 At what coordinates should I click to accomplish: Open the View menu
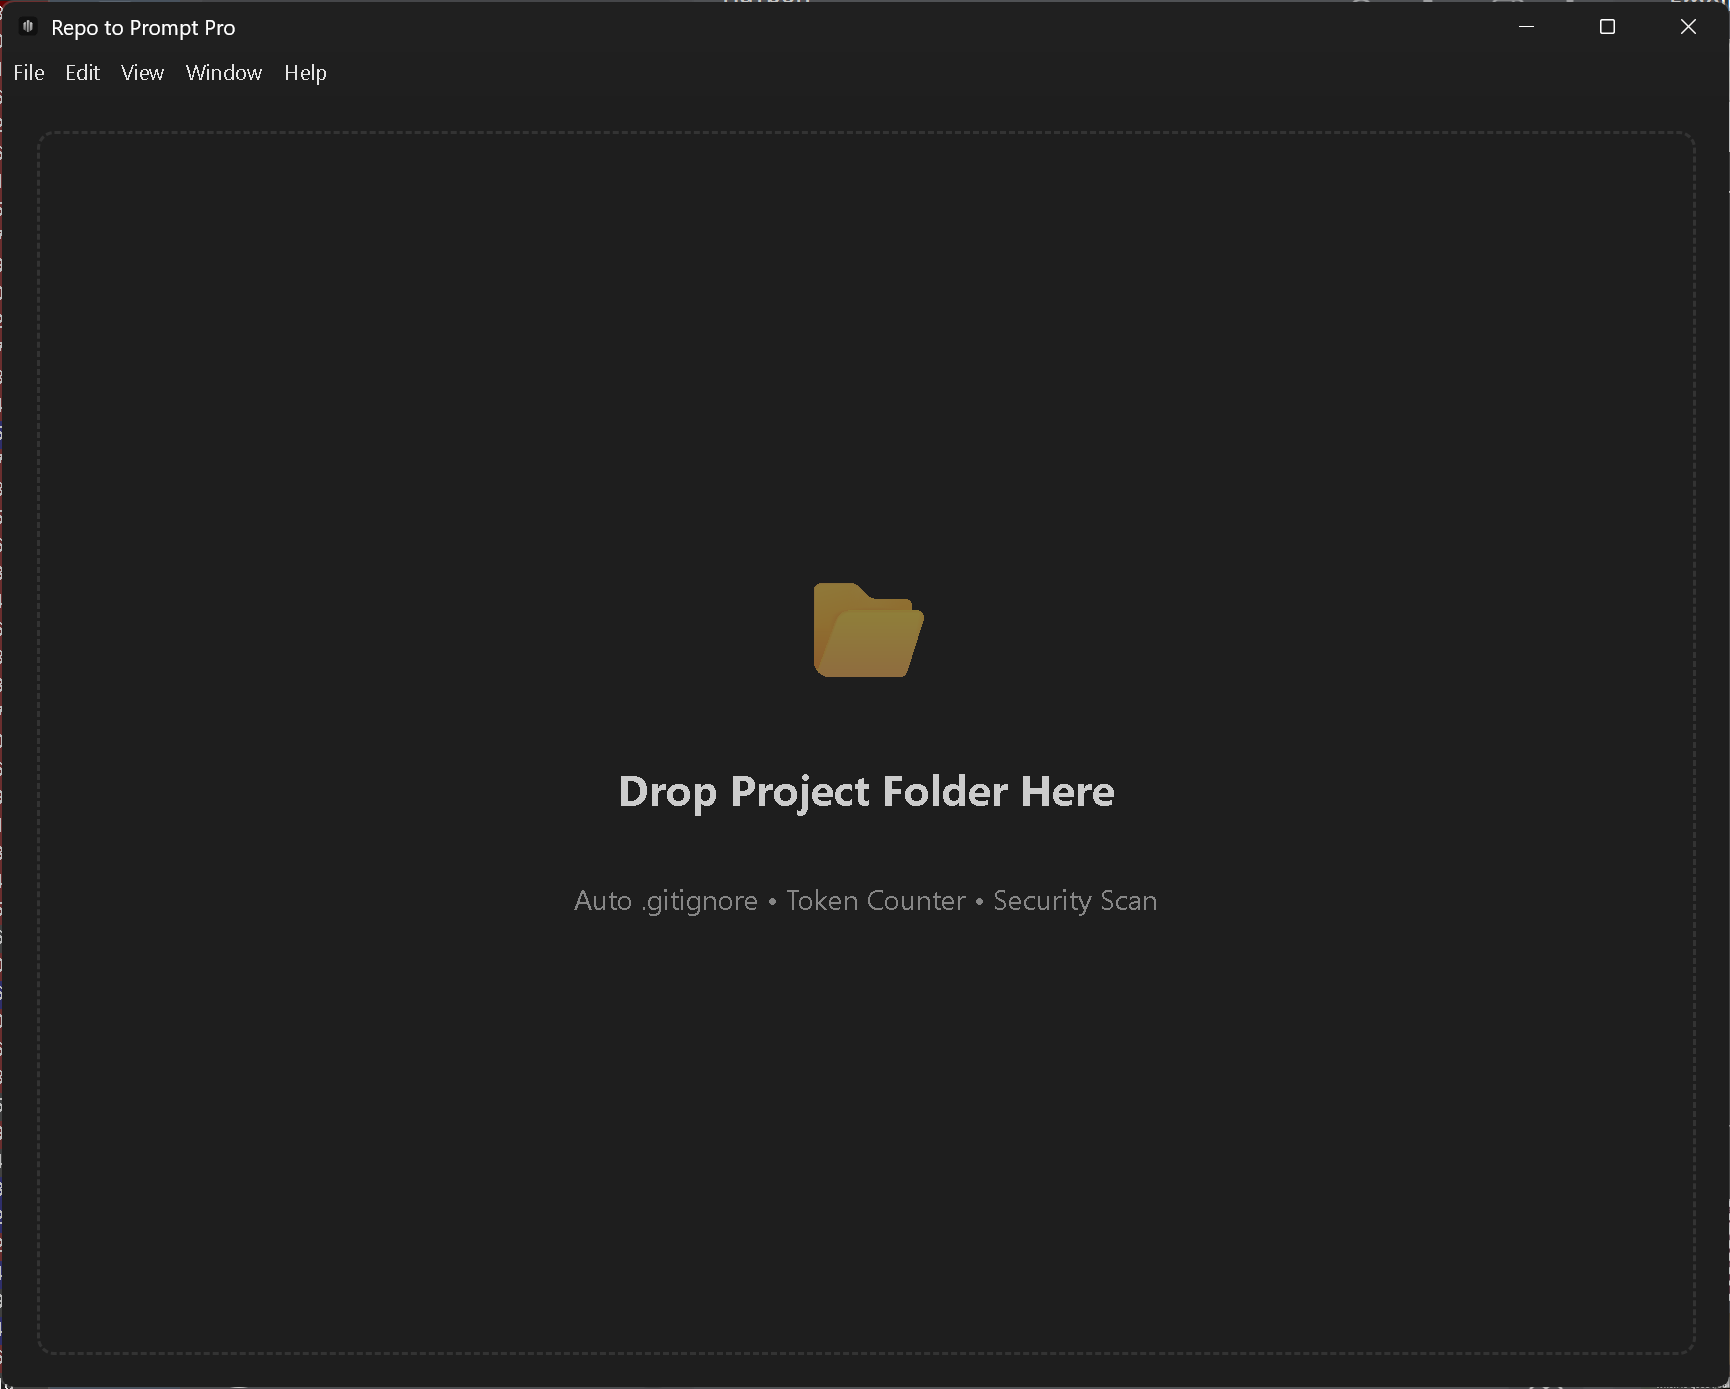[x=142, y=73]
